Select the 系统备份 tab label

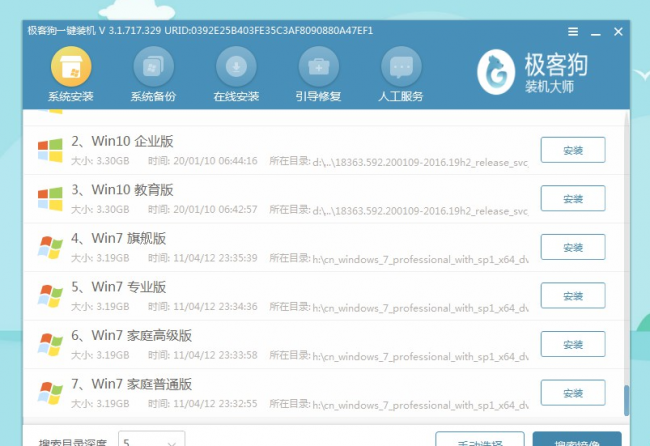153,97
